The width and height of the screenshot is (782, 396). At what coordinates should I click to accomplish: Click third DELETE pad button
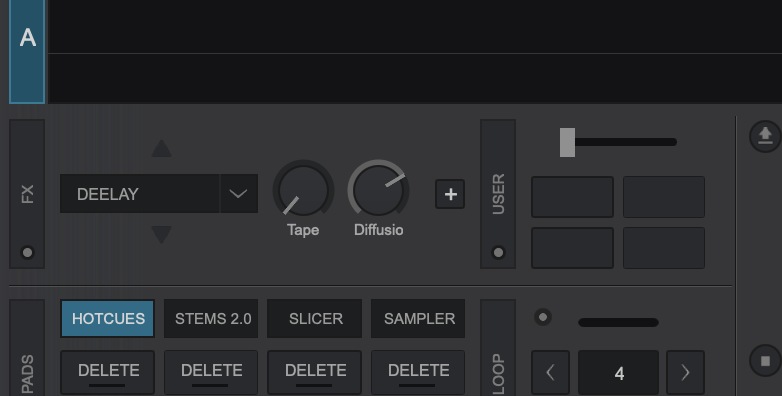[x=315, y=372]
